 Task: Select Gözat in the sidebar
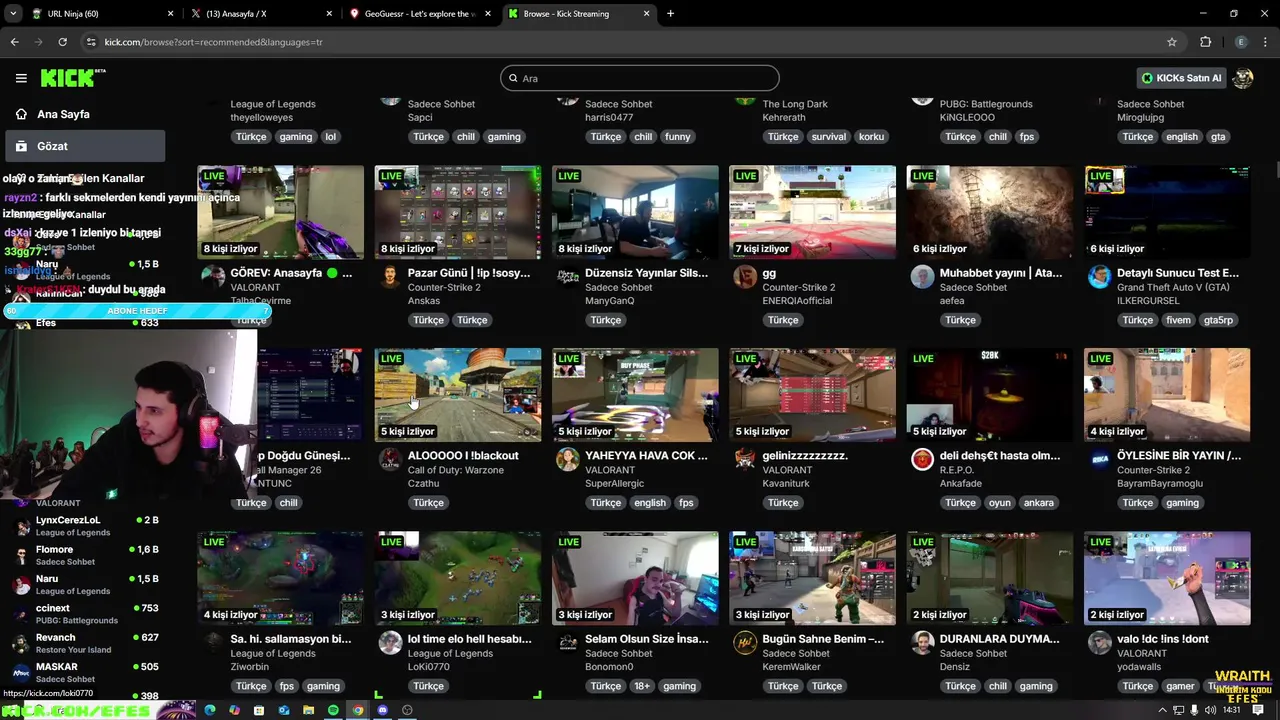85,146
